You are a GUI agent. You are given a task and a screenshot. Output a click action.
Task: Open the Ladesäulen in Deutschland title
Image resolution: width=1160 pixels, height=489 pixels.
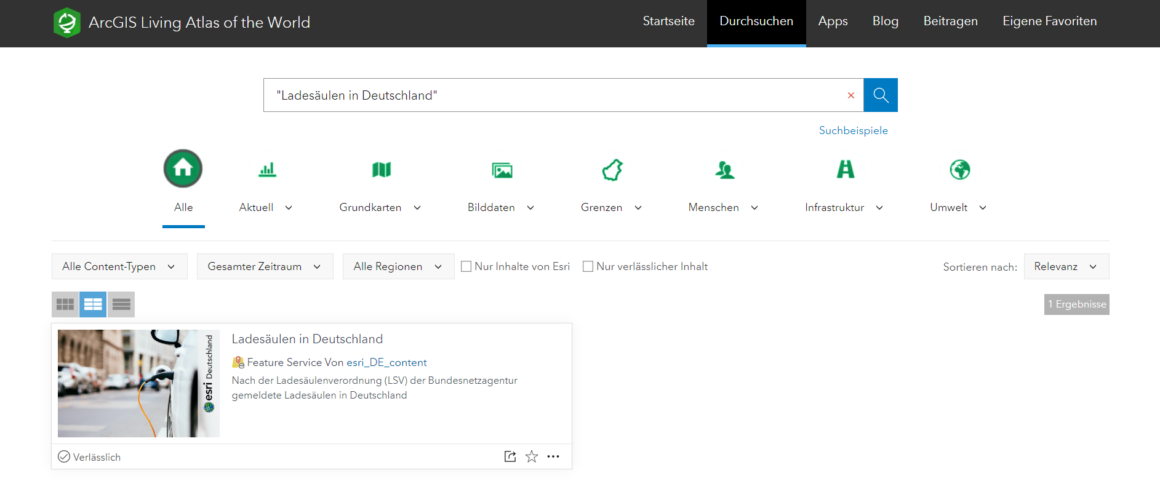click(307, 339)
